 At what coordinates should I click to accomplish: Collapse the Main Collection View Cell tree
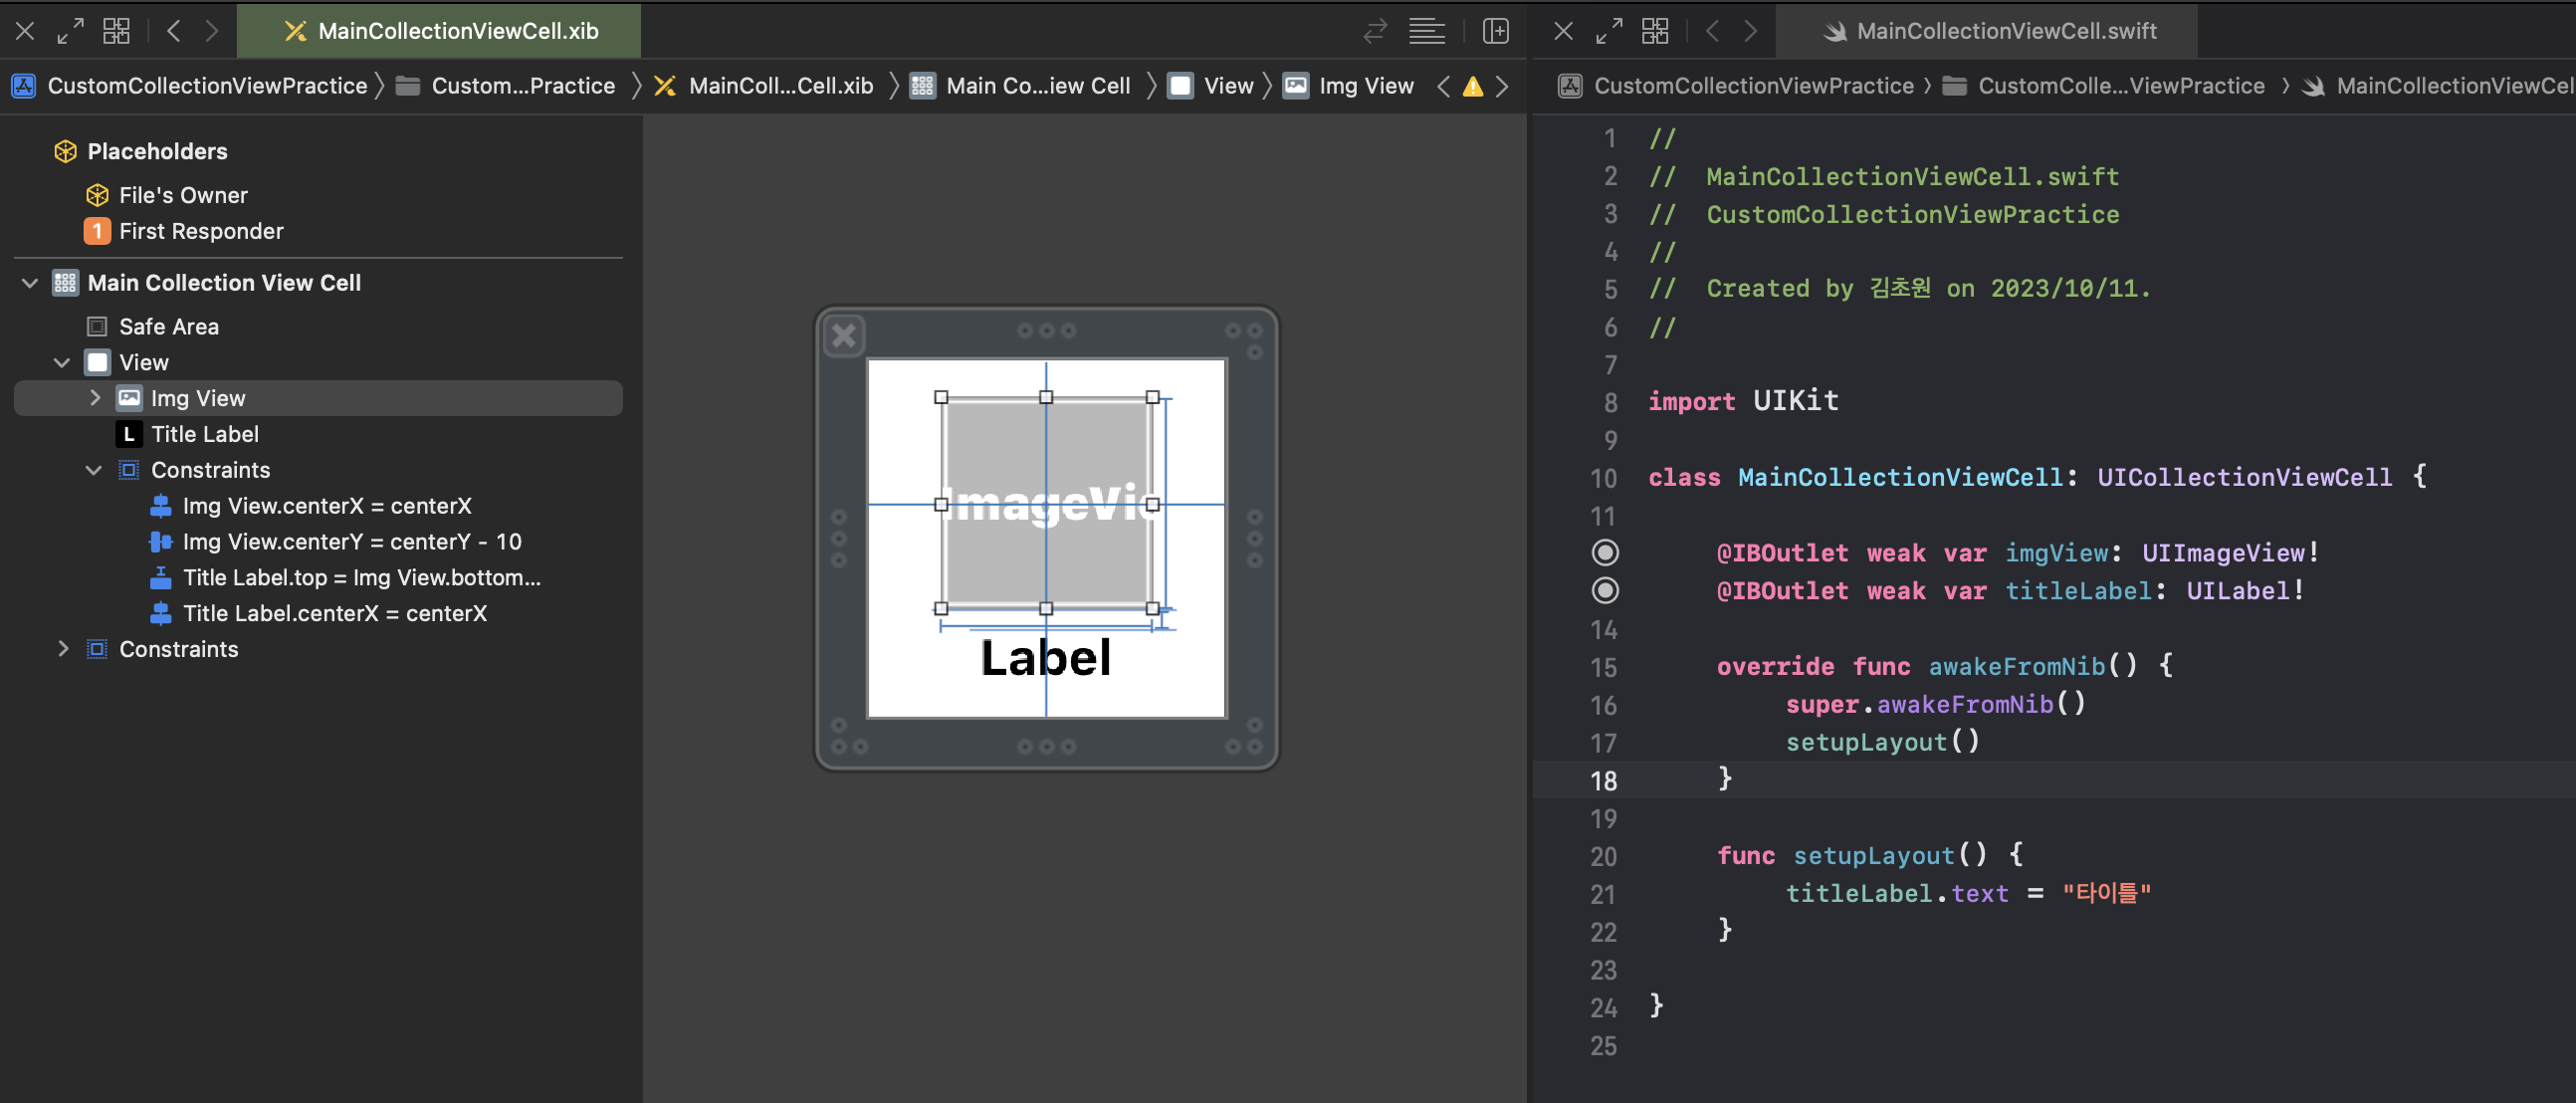click(30, 283)
